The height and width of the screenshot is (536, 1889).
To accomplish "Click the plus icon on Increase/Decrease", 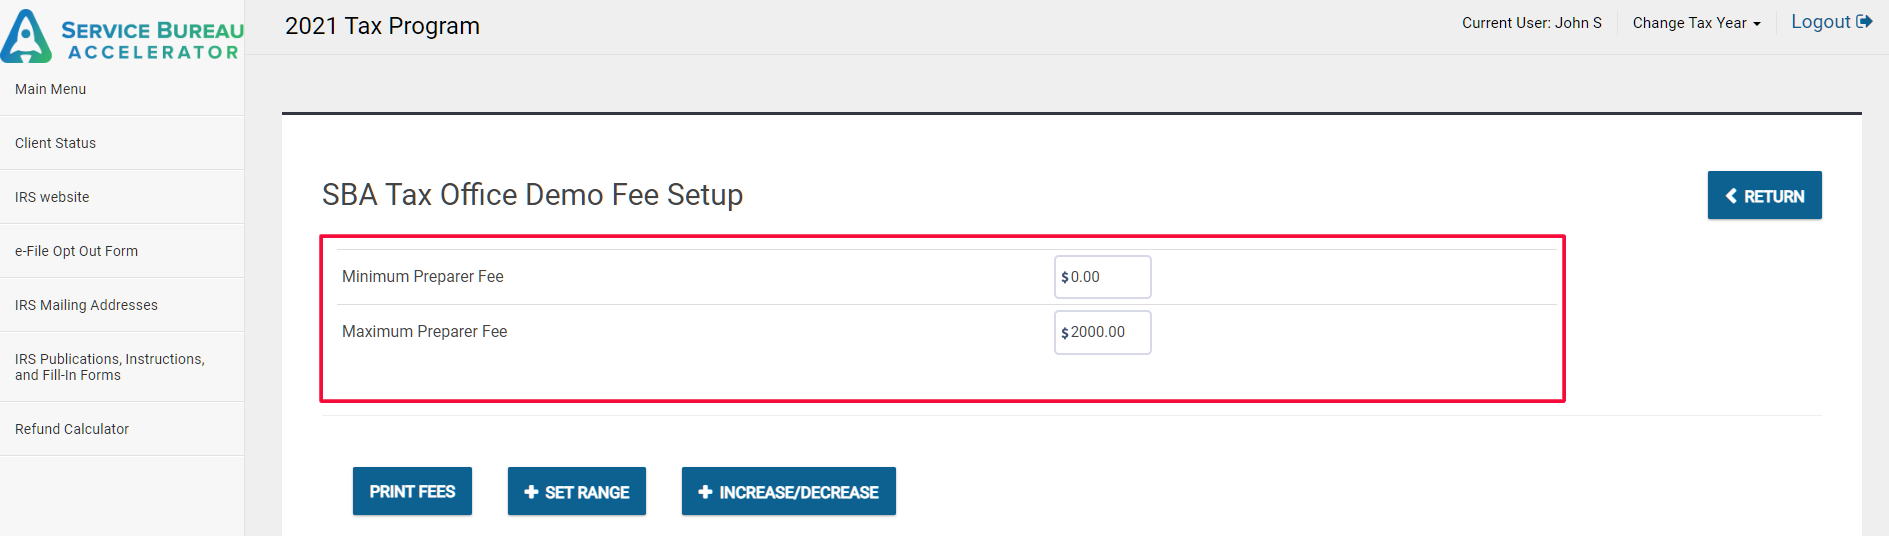I will [705, 492].
